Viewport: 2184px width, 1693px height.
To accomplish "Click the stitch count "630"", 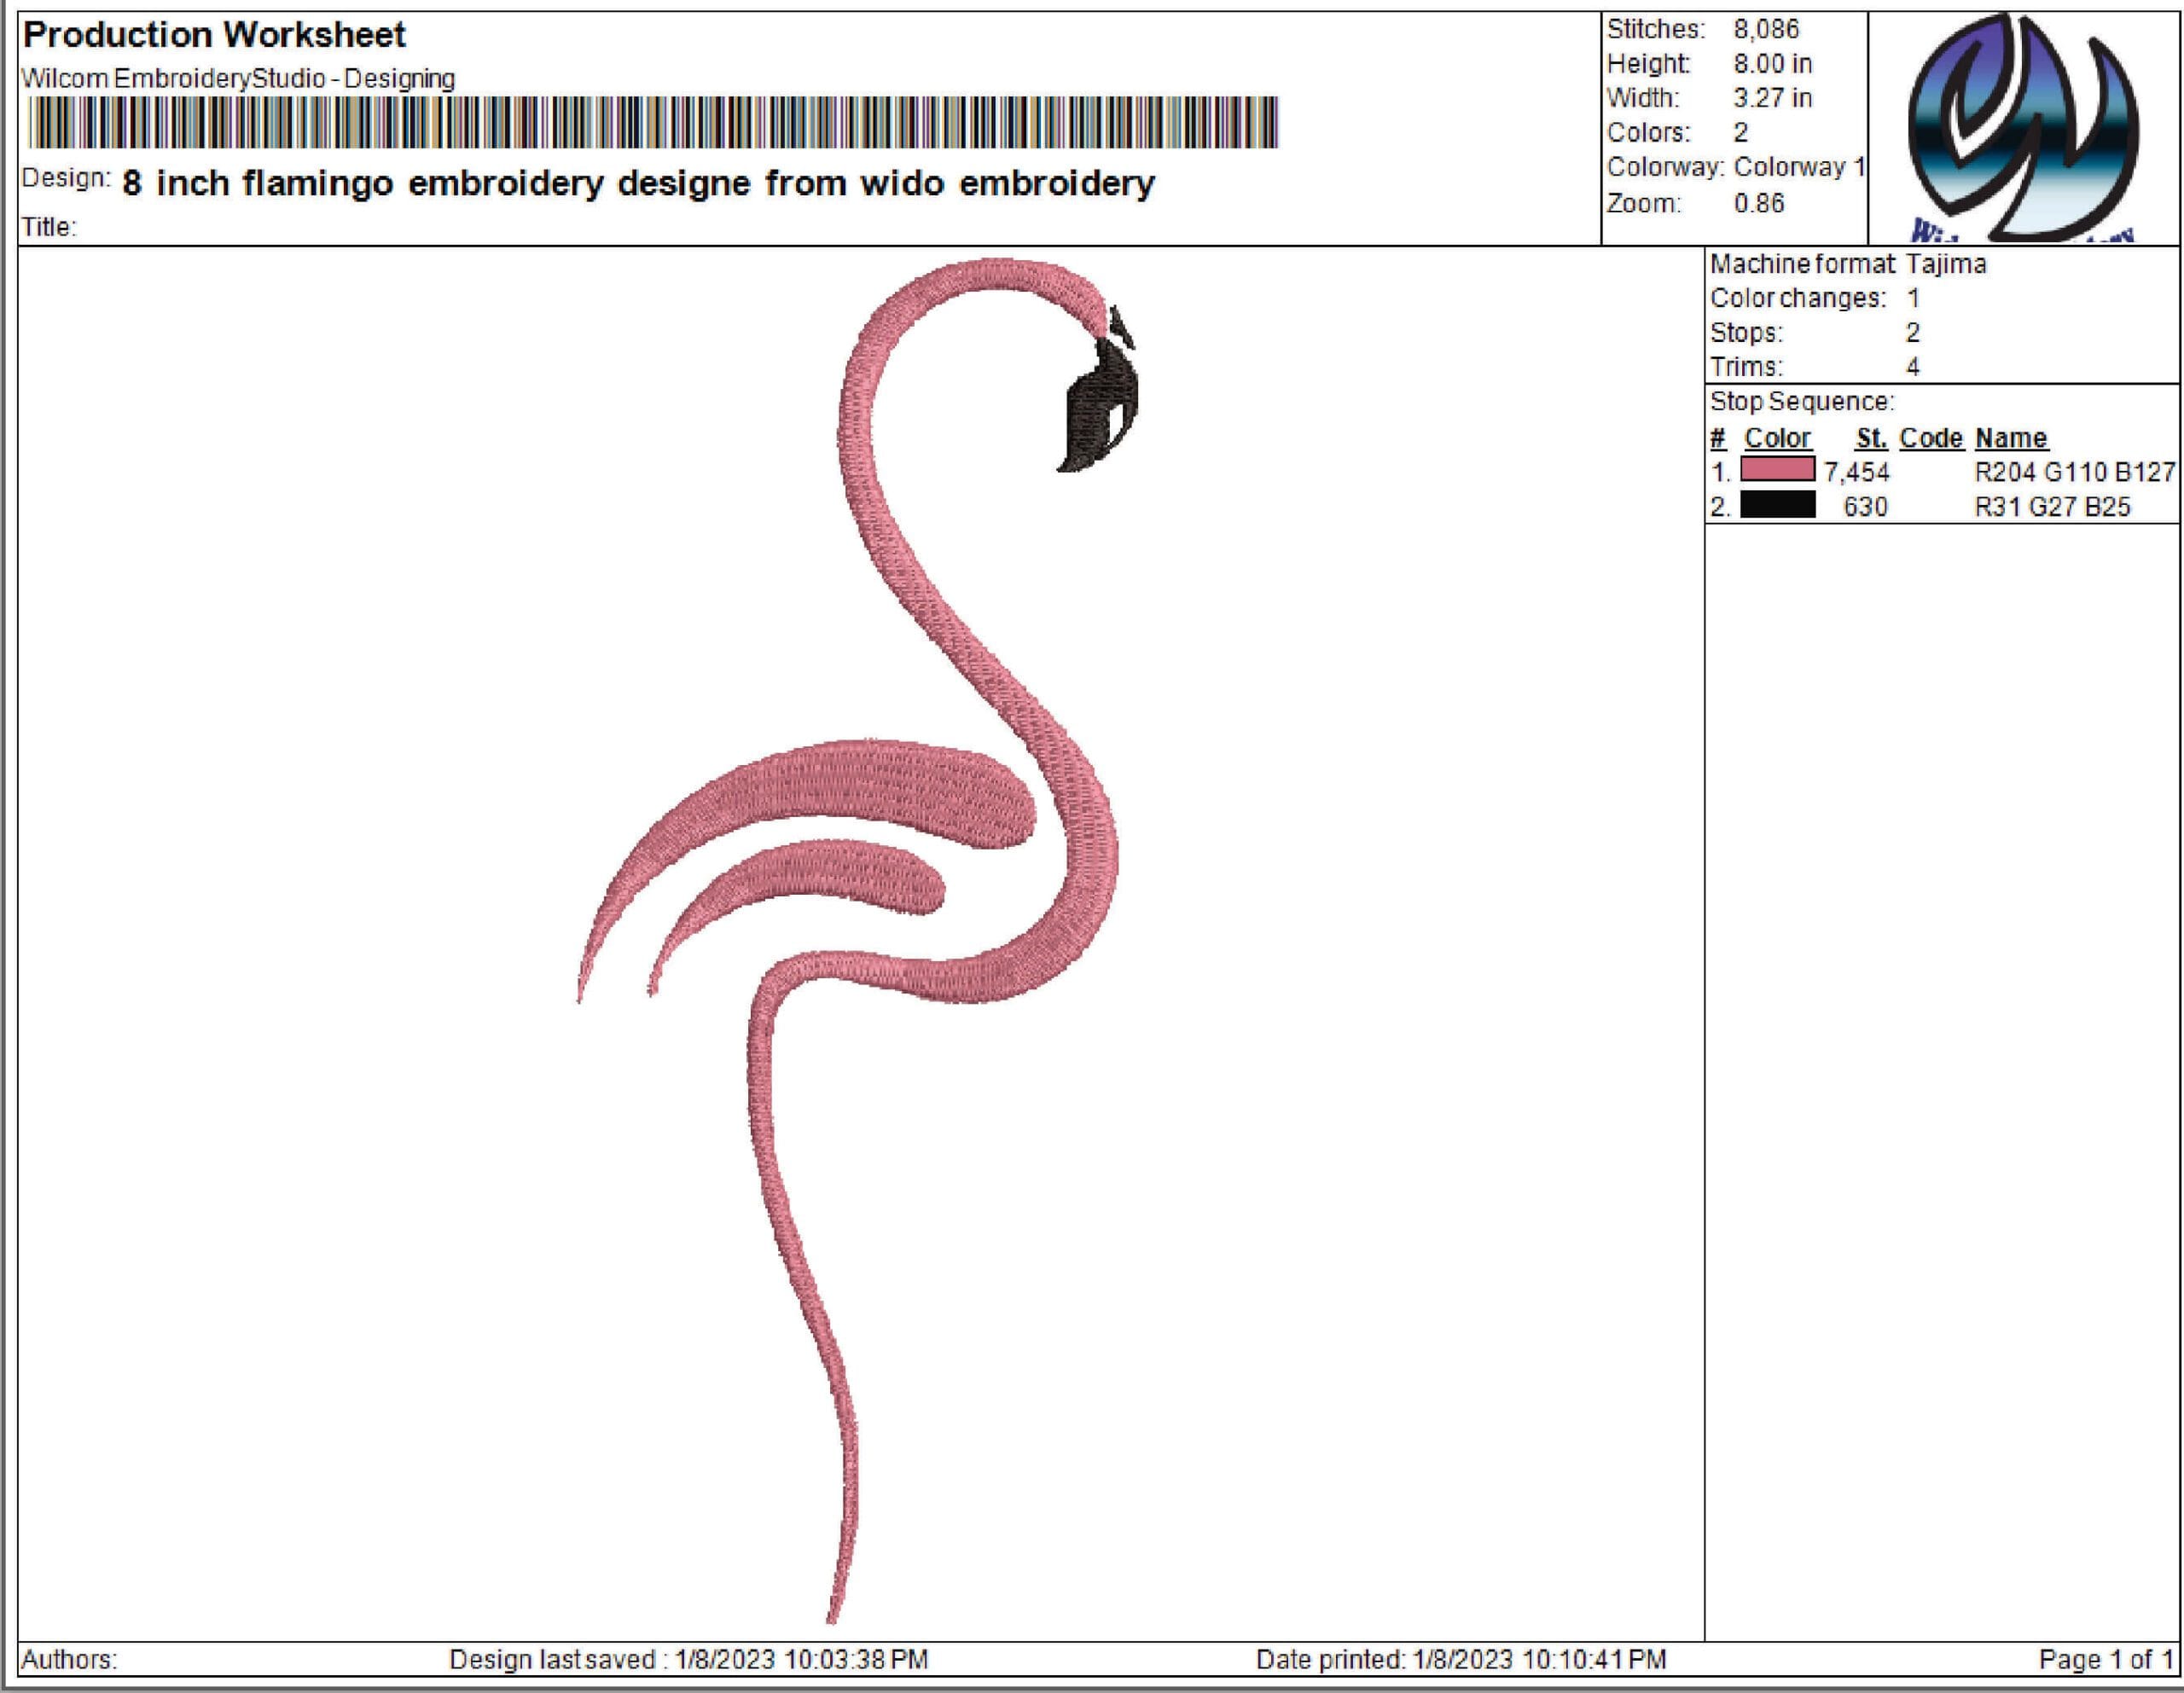I will 1865,507.
